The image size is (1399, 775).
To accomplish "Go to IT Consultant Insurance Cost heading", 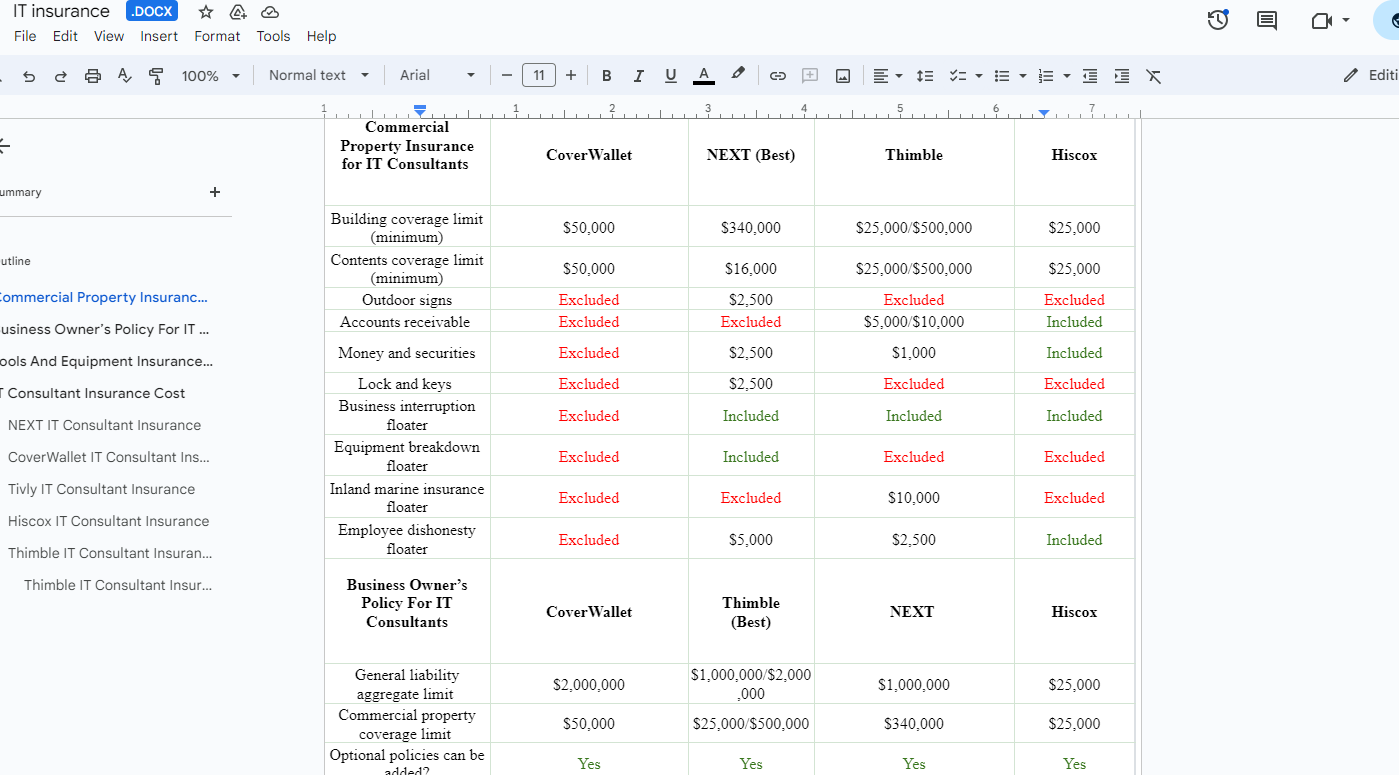I will [92, 393].
